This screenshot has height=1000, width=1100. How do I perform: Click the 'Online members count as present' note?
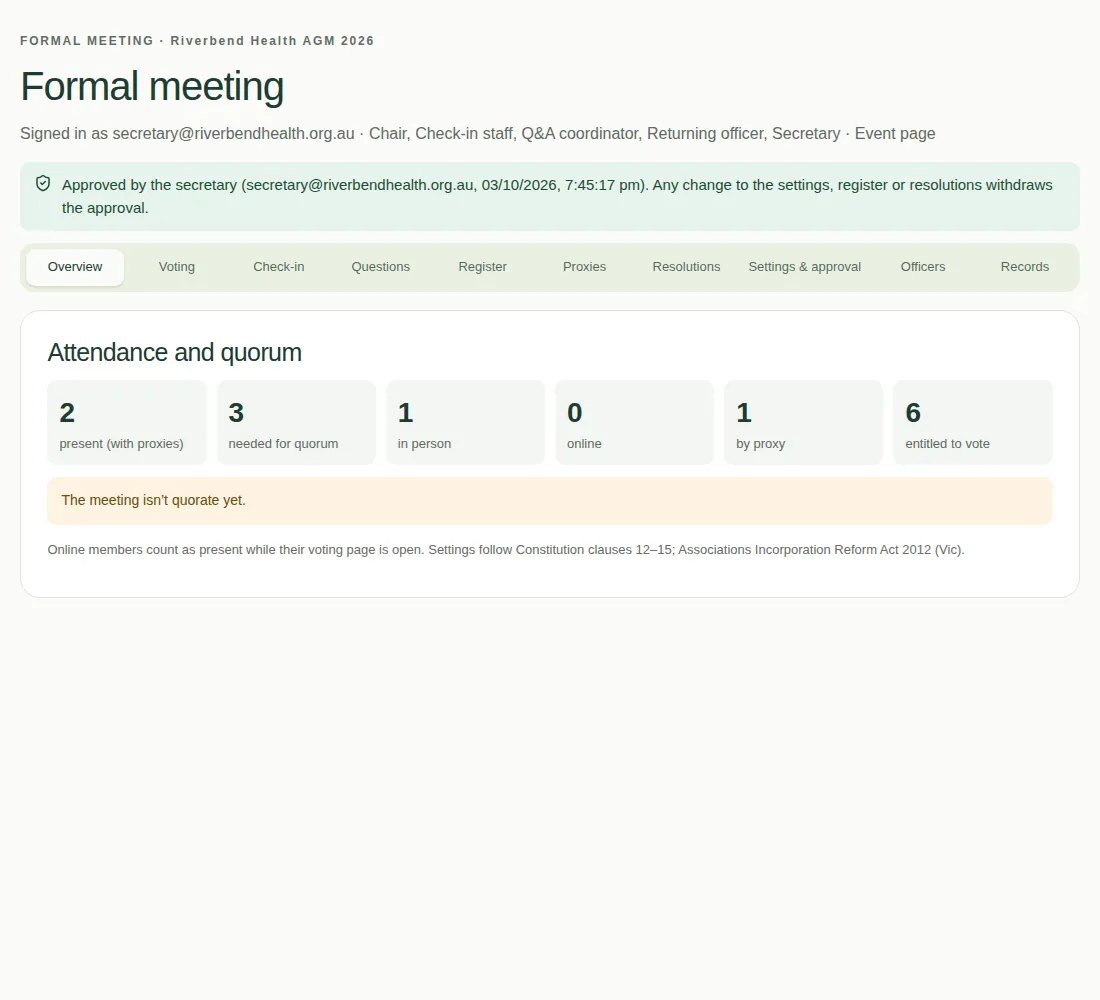tap(506, 550)
